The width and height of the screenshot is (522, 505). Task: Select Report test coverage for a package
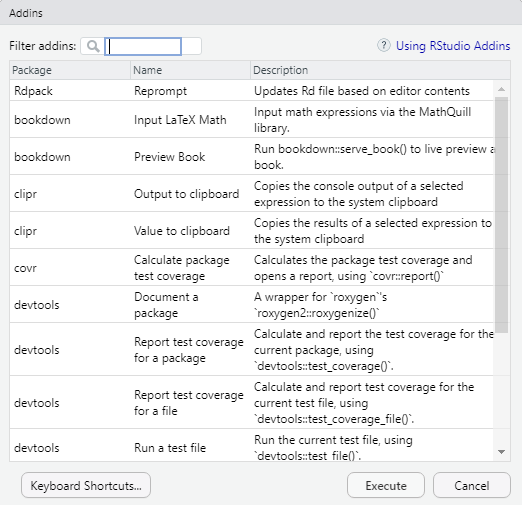click(x=189, y=350)
